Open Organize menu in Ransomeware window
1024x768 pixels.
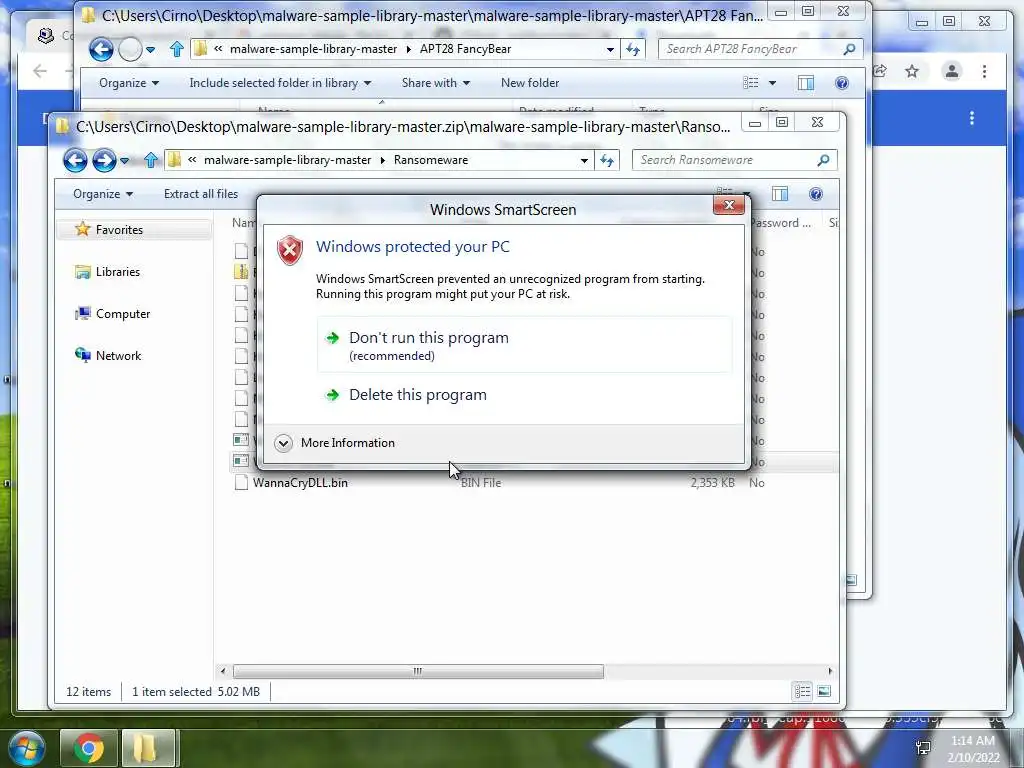click(103, 194)
